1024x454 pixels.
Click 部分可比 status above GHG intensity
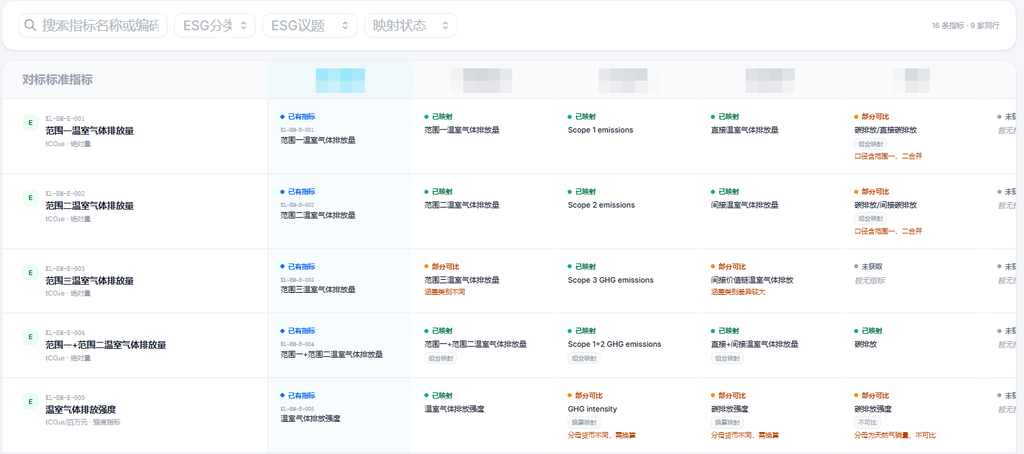pos(584,396)
